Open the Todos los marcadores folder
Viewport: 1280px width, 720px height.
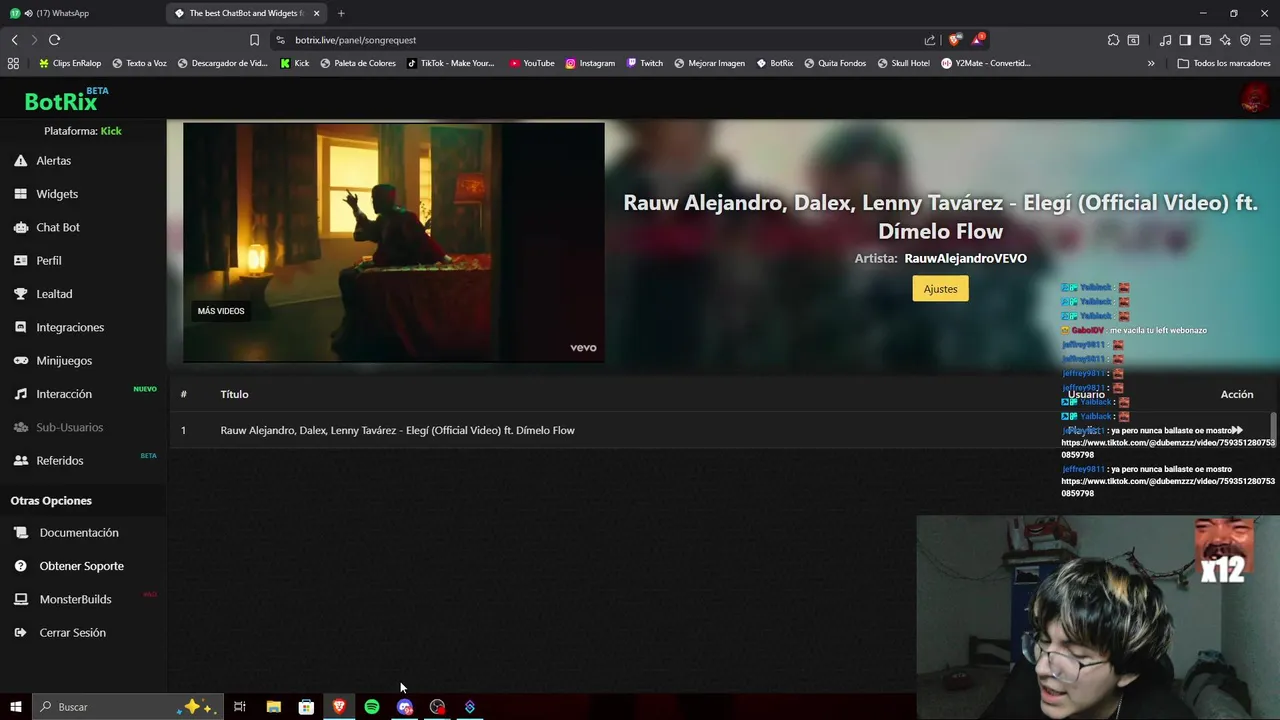click(1224, 63)
